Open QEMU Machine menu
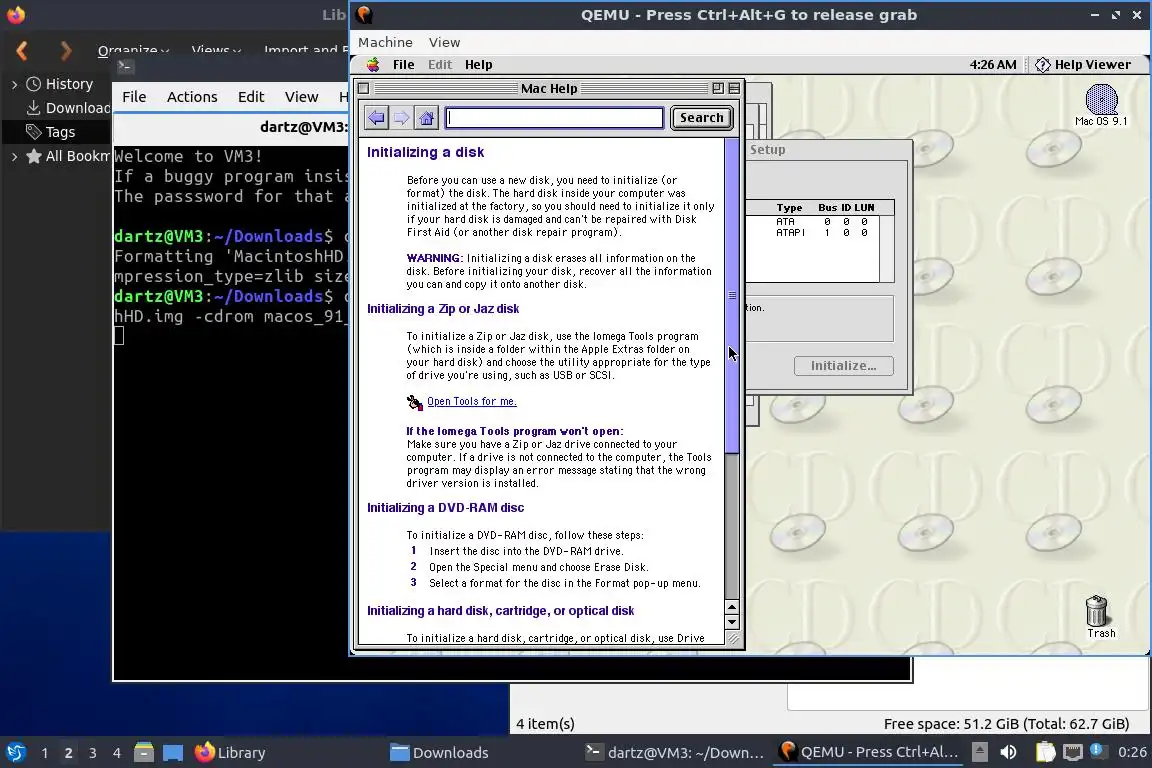Viewport: 1152px width, 768px height. coord(385,43)
